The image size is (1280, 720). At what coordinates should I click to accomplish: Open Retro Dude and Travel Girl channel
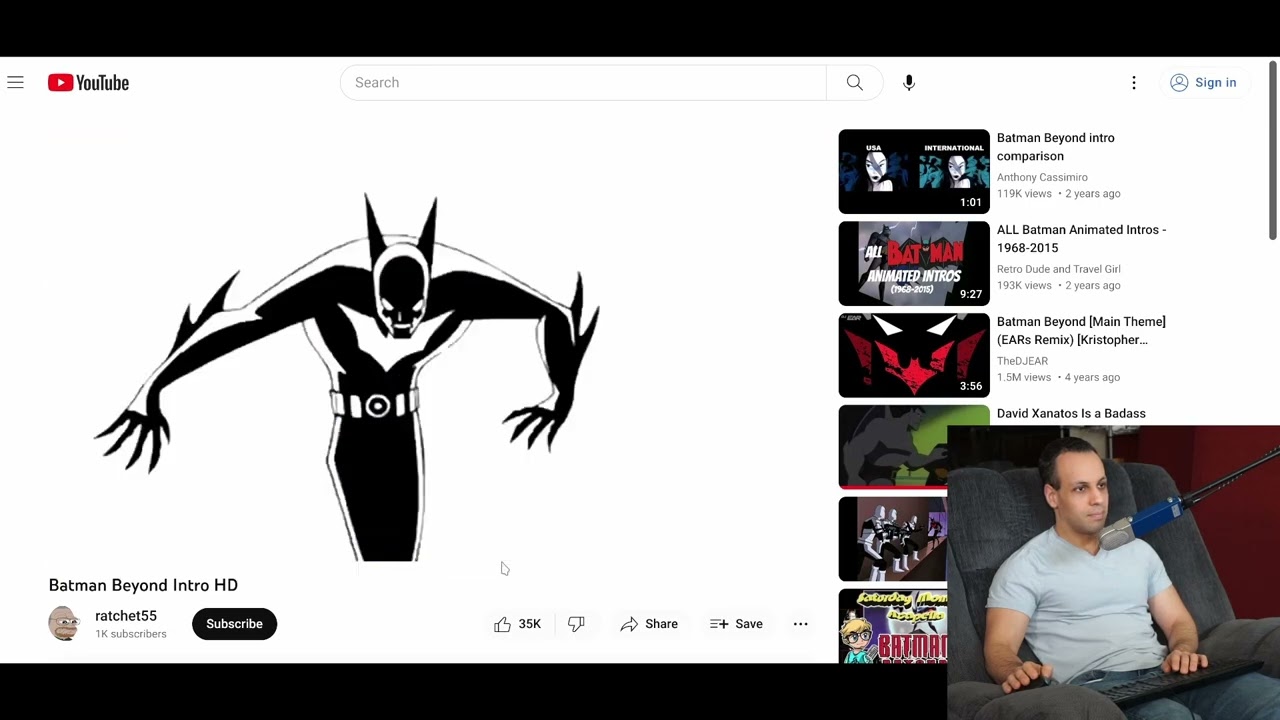point(1058,269)
